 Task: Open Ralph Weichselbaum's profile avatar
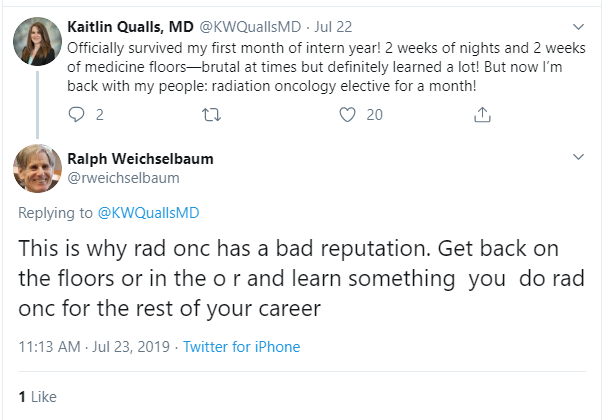coord(37,167)
